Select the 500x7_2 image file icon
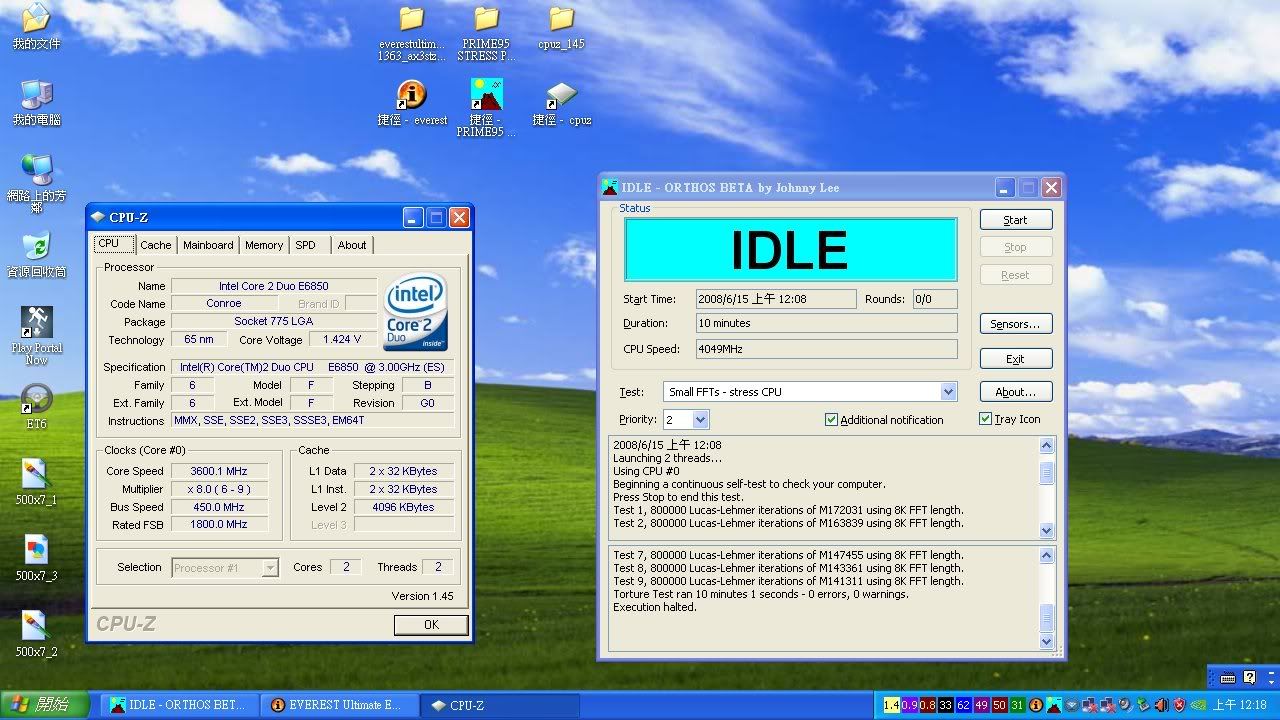Screen dimensions: 1280x720 tap(36, 634)
